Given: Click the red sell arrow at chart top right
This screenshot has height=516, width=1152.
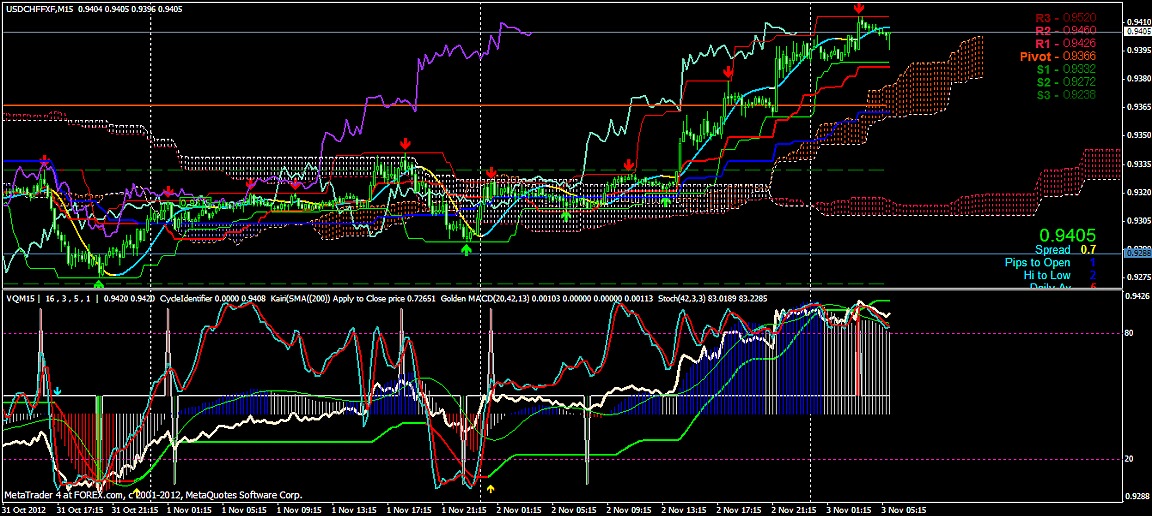Looking at the screenshot, I should click(x=859, y=8).
